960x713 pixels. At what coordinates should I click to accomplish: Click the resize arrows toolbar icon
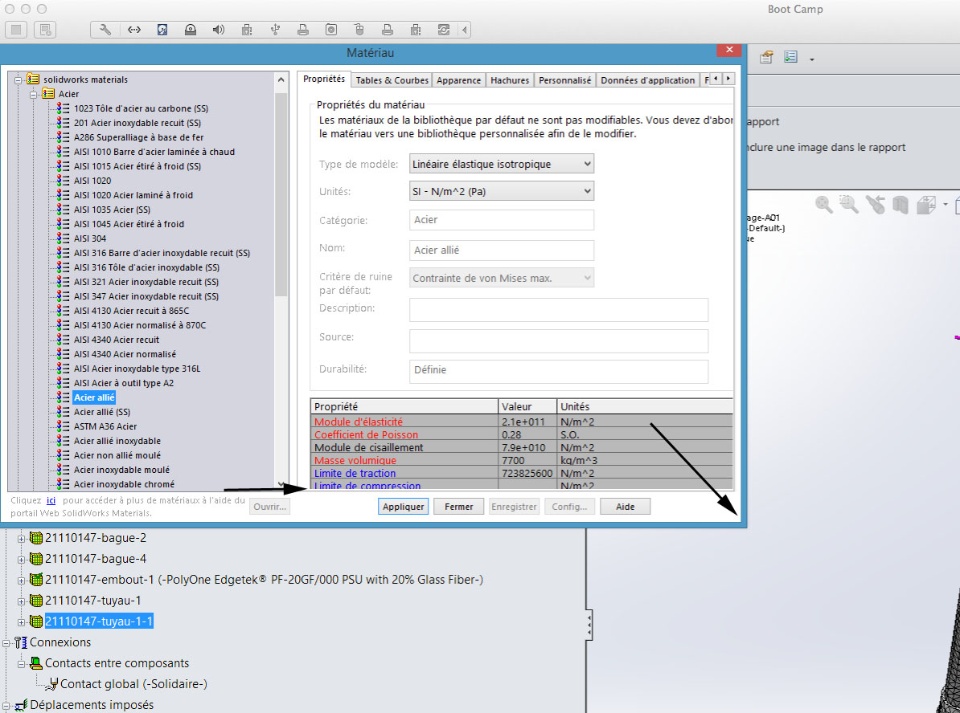pyautogui.click(x=134, y=29)
